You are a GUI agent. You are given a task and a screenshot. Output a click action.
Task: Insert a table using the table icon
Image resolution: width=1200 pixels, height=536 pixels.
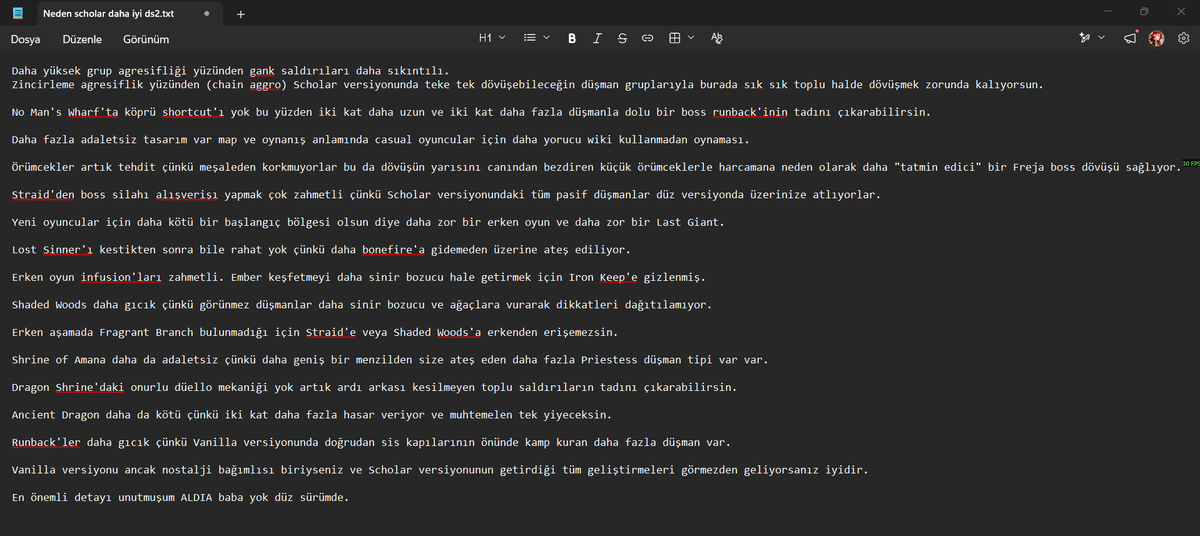(x=675, y=38)
